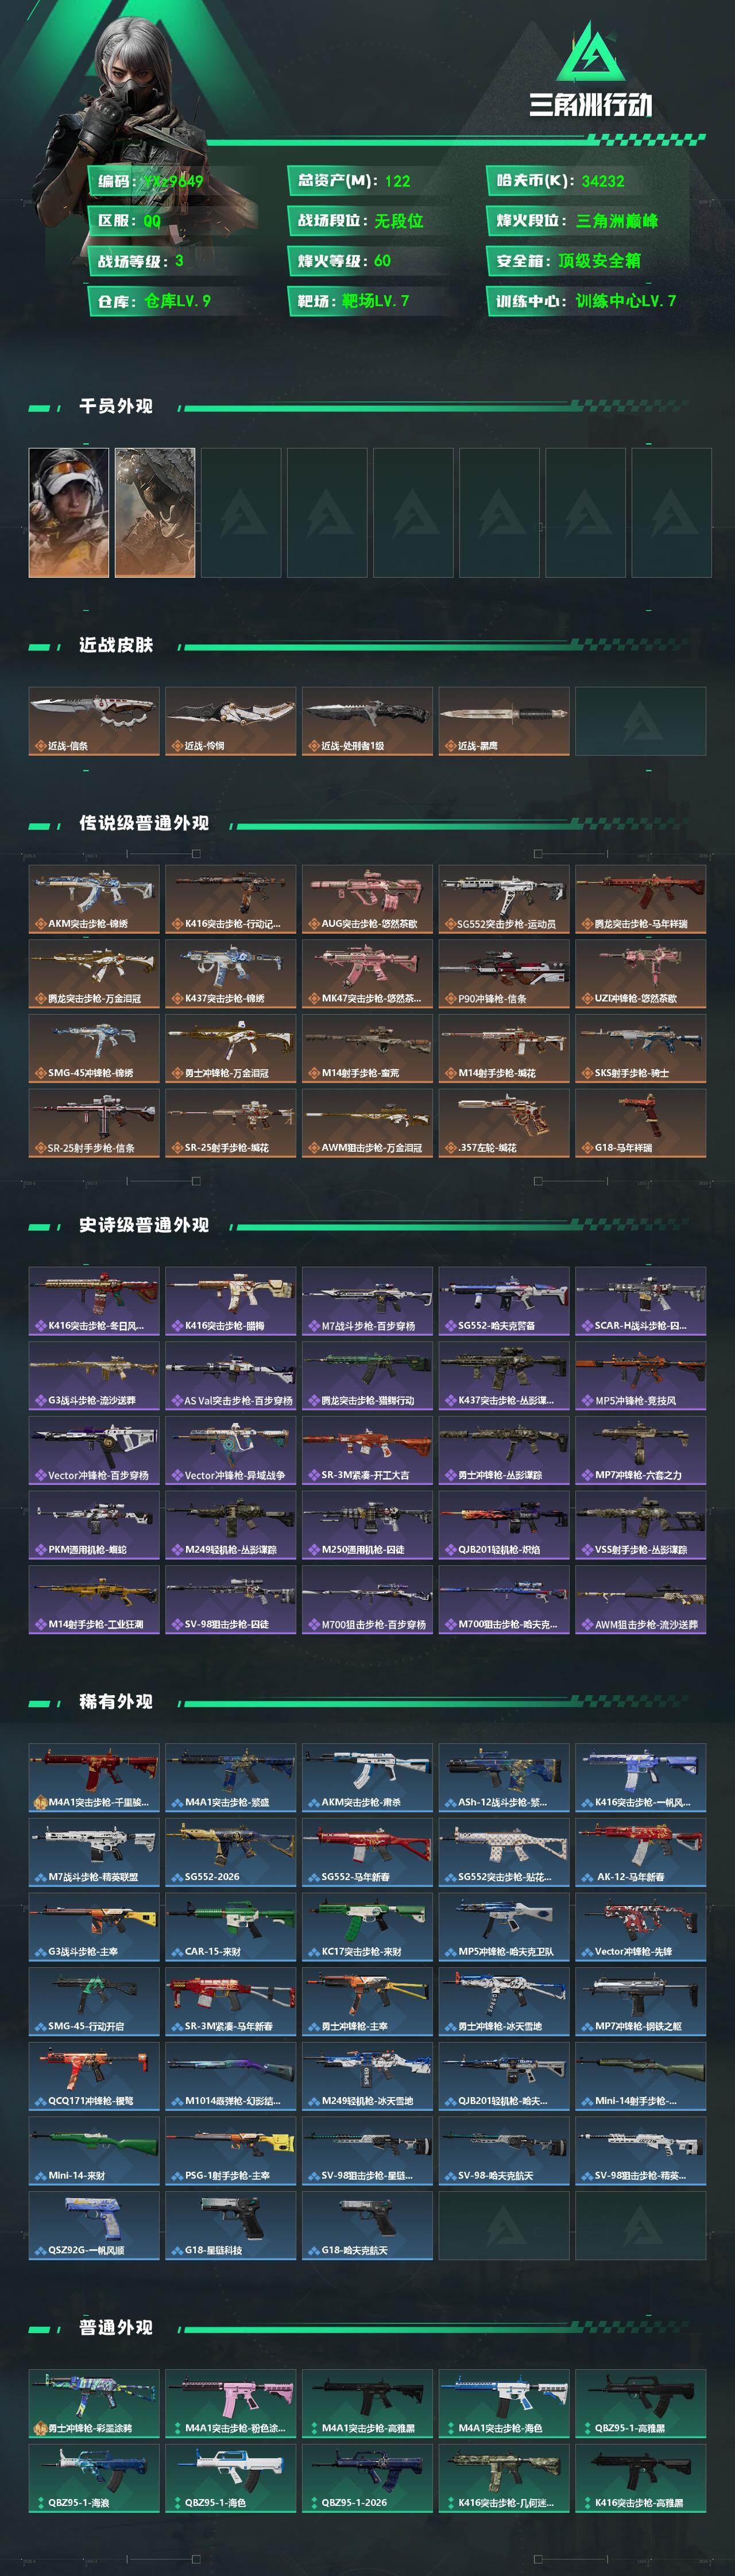Select the QBZ95-1-2026 common skin

pos(367,2478)
